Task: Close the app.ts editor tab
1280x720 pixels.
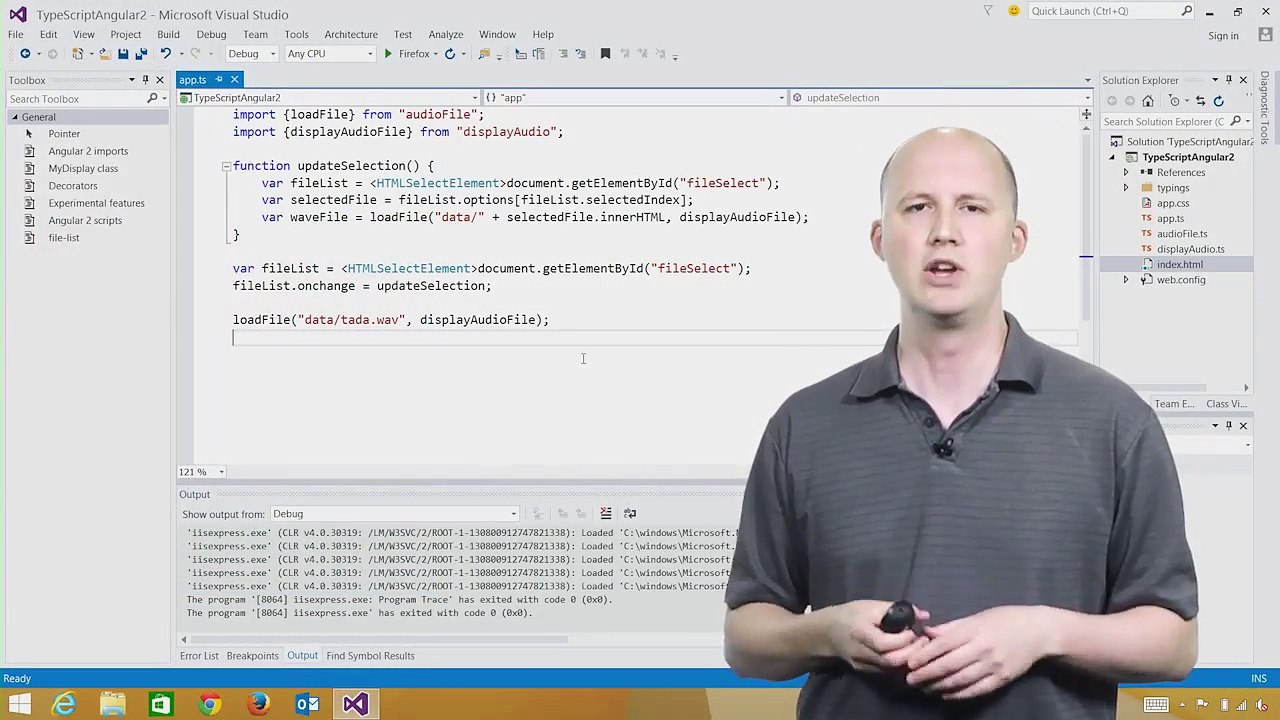Action: (235, 80)
